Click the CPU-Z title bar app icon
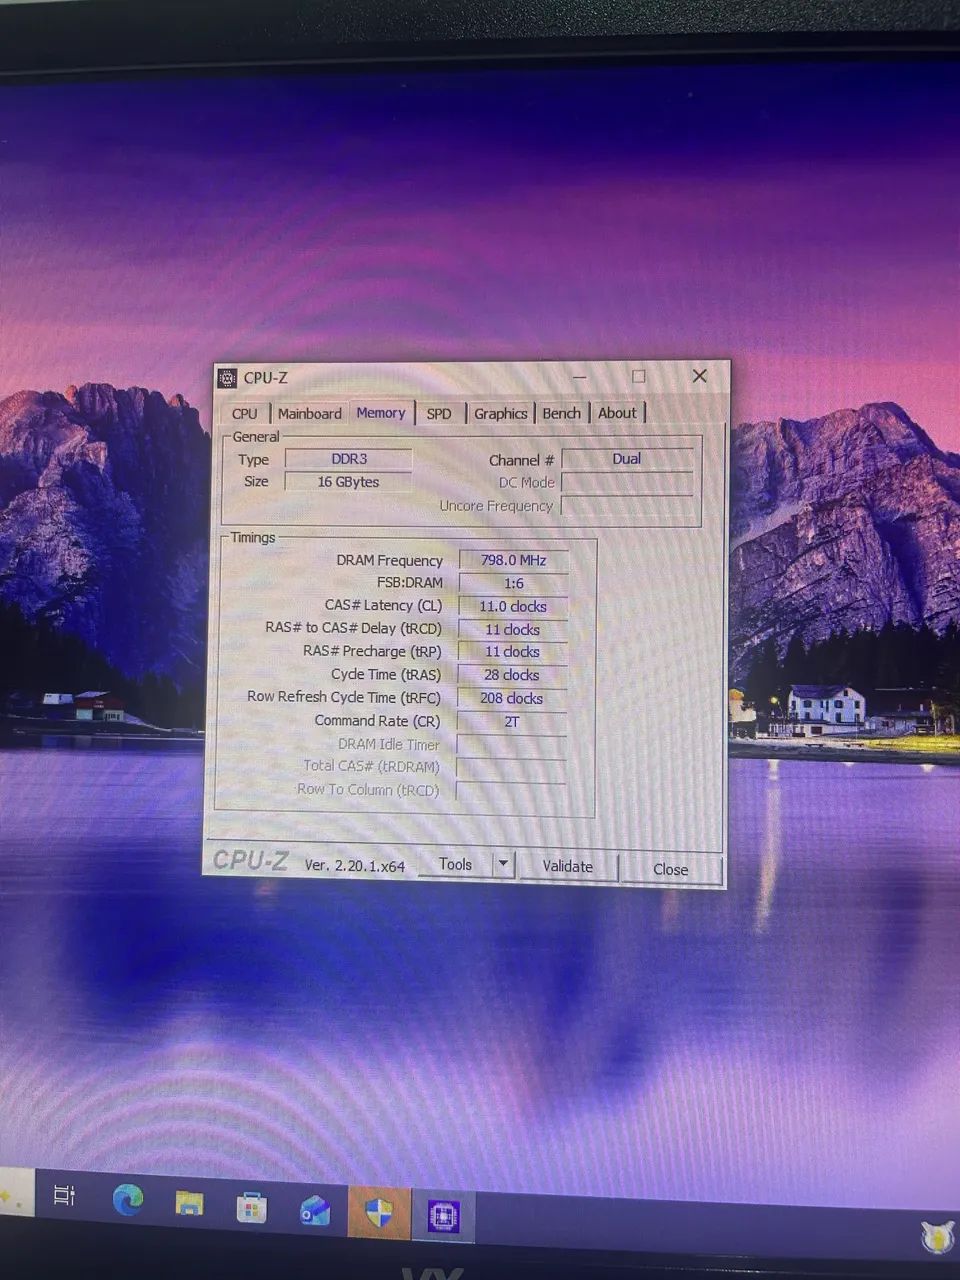The height and width of the screenshot is (1280, 960). point(228,378)
